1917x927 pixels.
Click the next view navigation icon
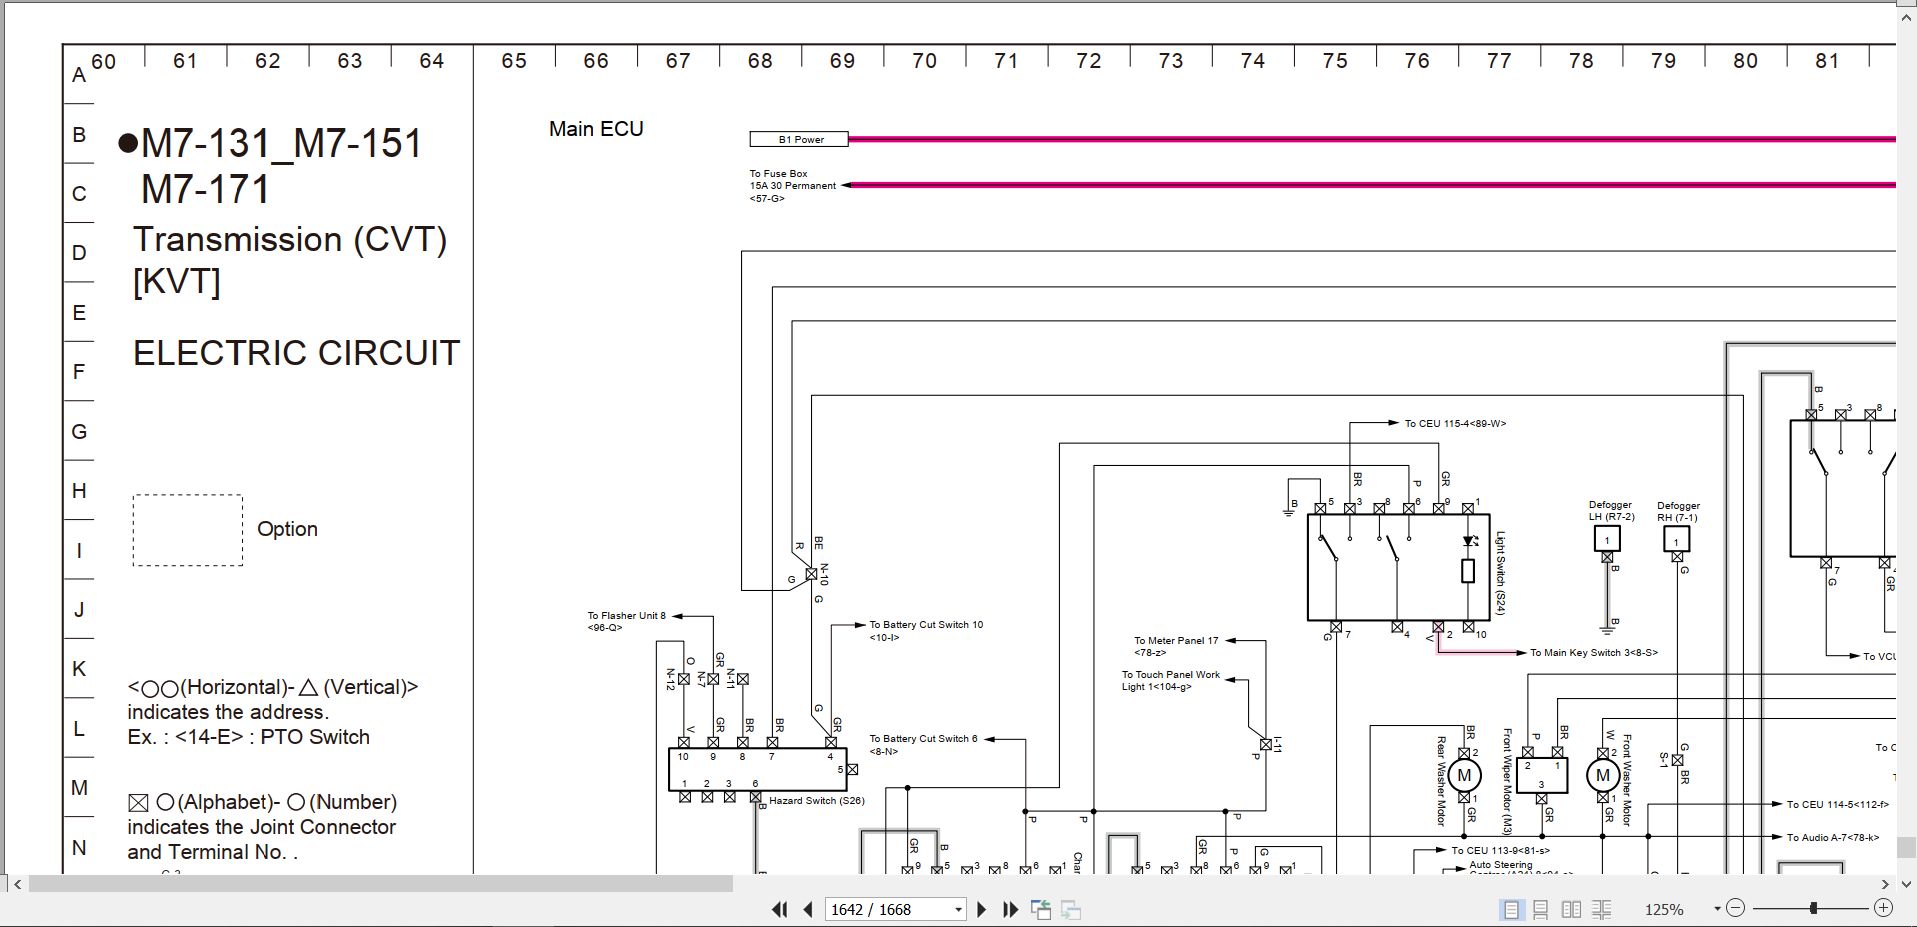pos(1071,909)
